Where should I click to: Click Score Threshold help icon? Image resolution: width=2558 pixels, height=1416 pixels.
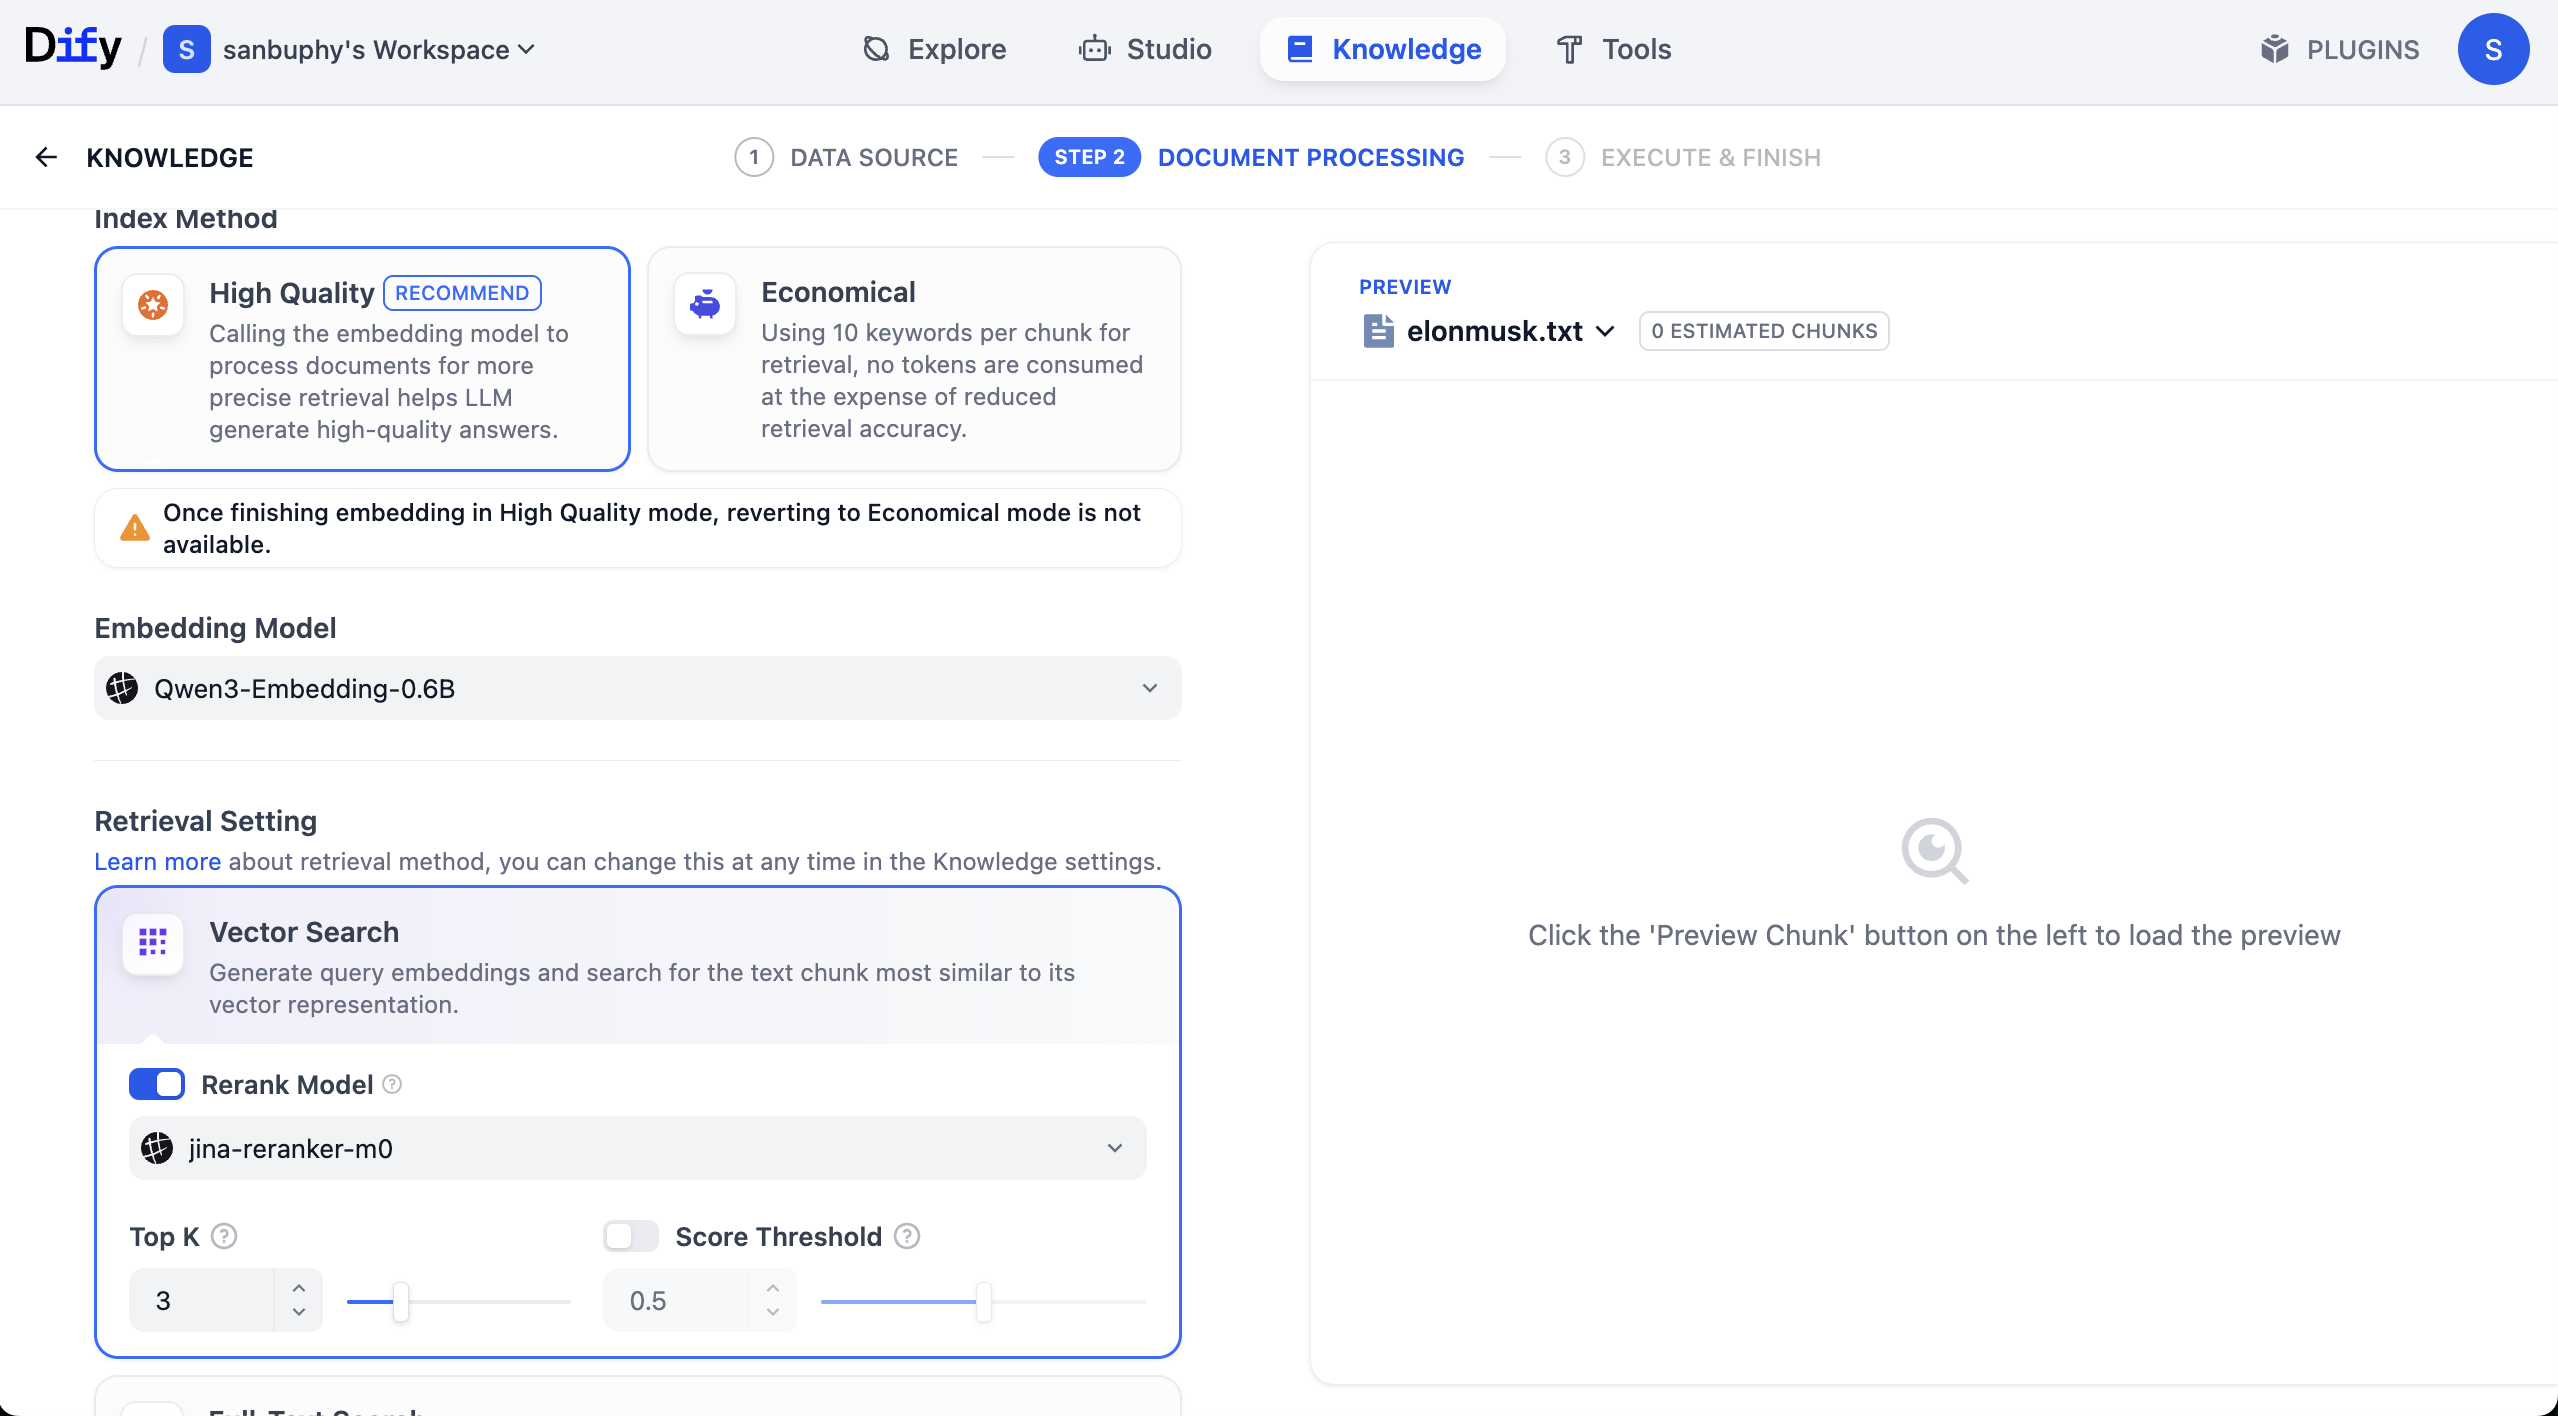click(x=907, y=1236)
